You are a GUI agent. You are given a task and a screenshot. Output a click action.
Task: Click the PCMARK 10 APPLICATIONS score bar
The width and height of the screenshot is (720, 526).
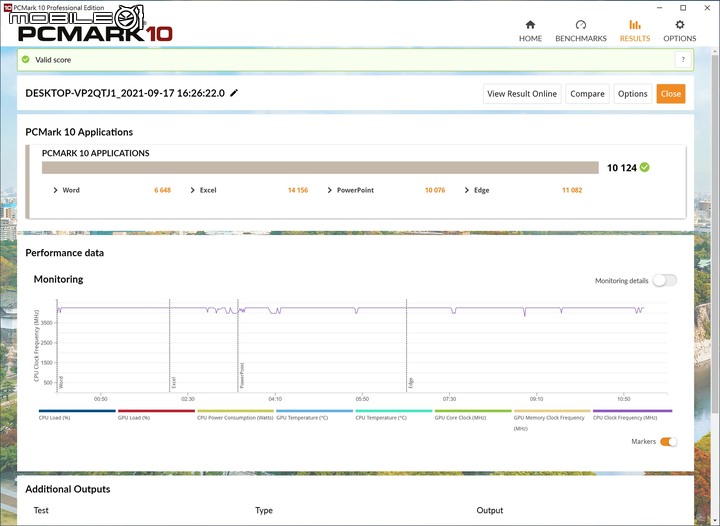320,168
